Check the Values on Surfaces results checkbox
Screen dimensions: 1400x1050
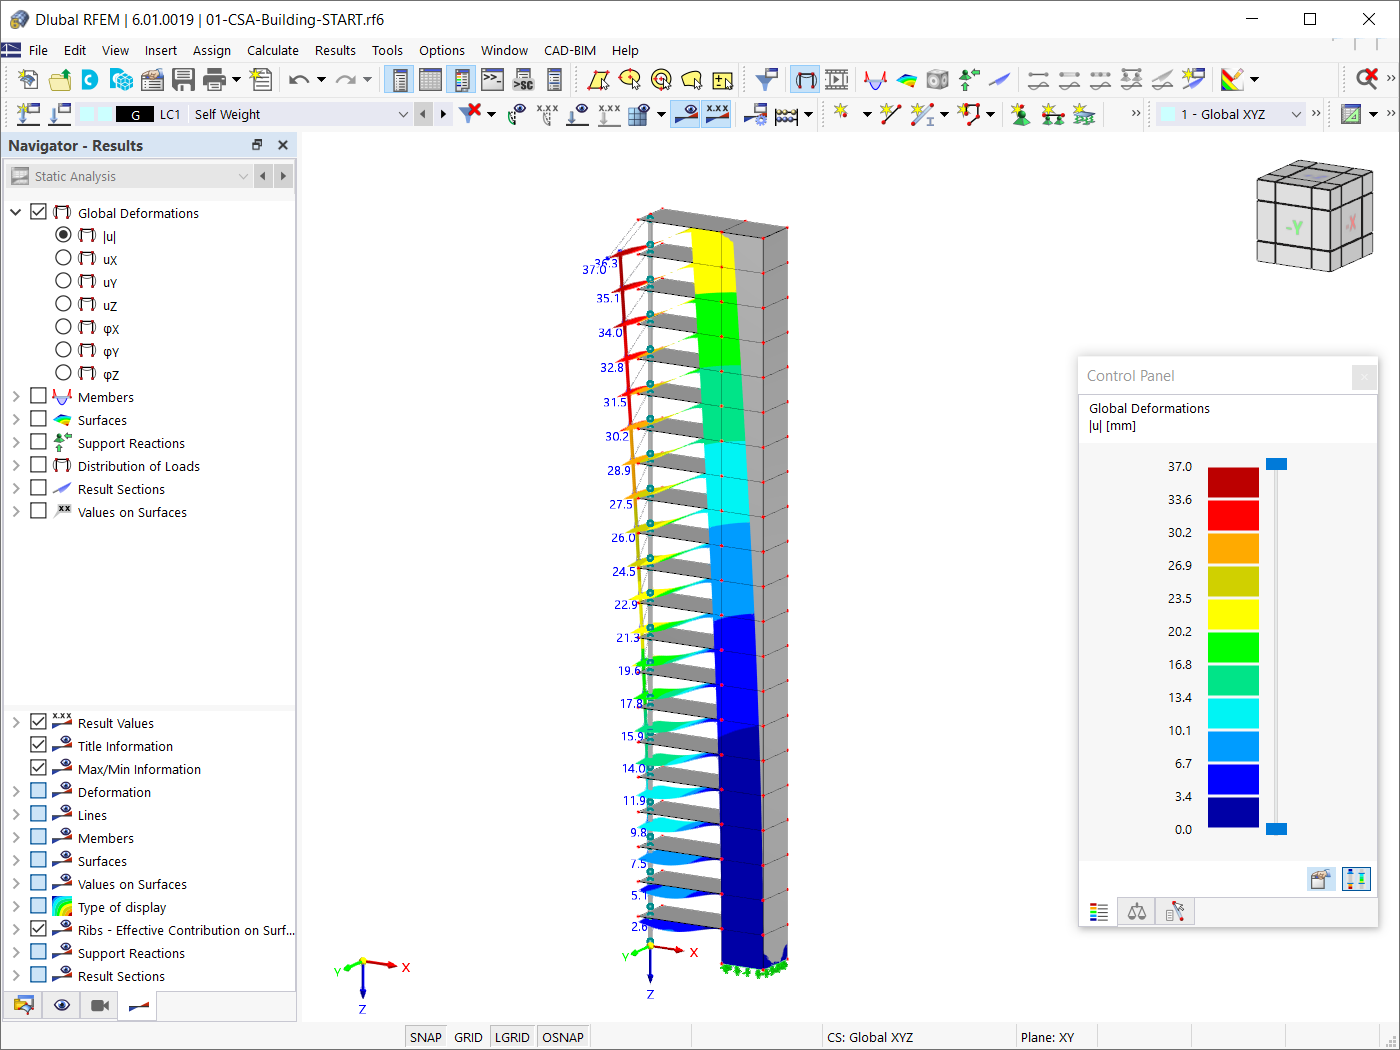pyautogui.click(x=39, y=511)
